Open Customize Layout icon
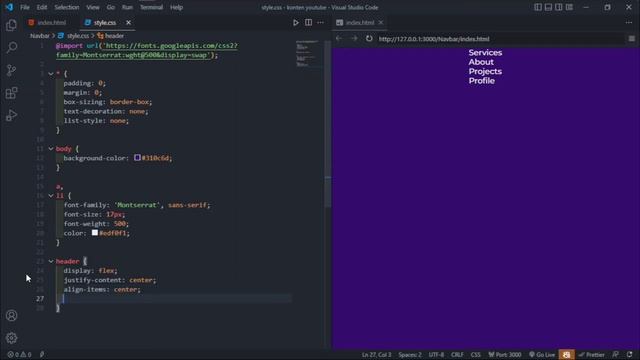 (569, 7)
